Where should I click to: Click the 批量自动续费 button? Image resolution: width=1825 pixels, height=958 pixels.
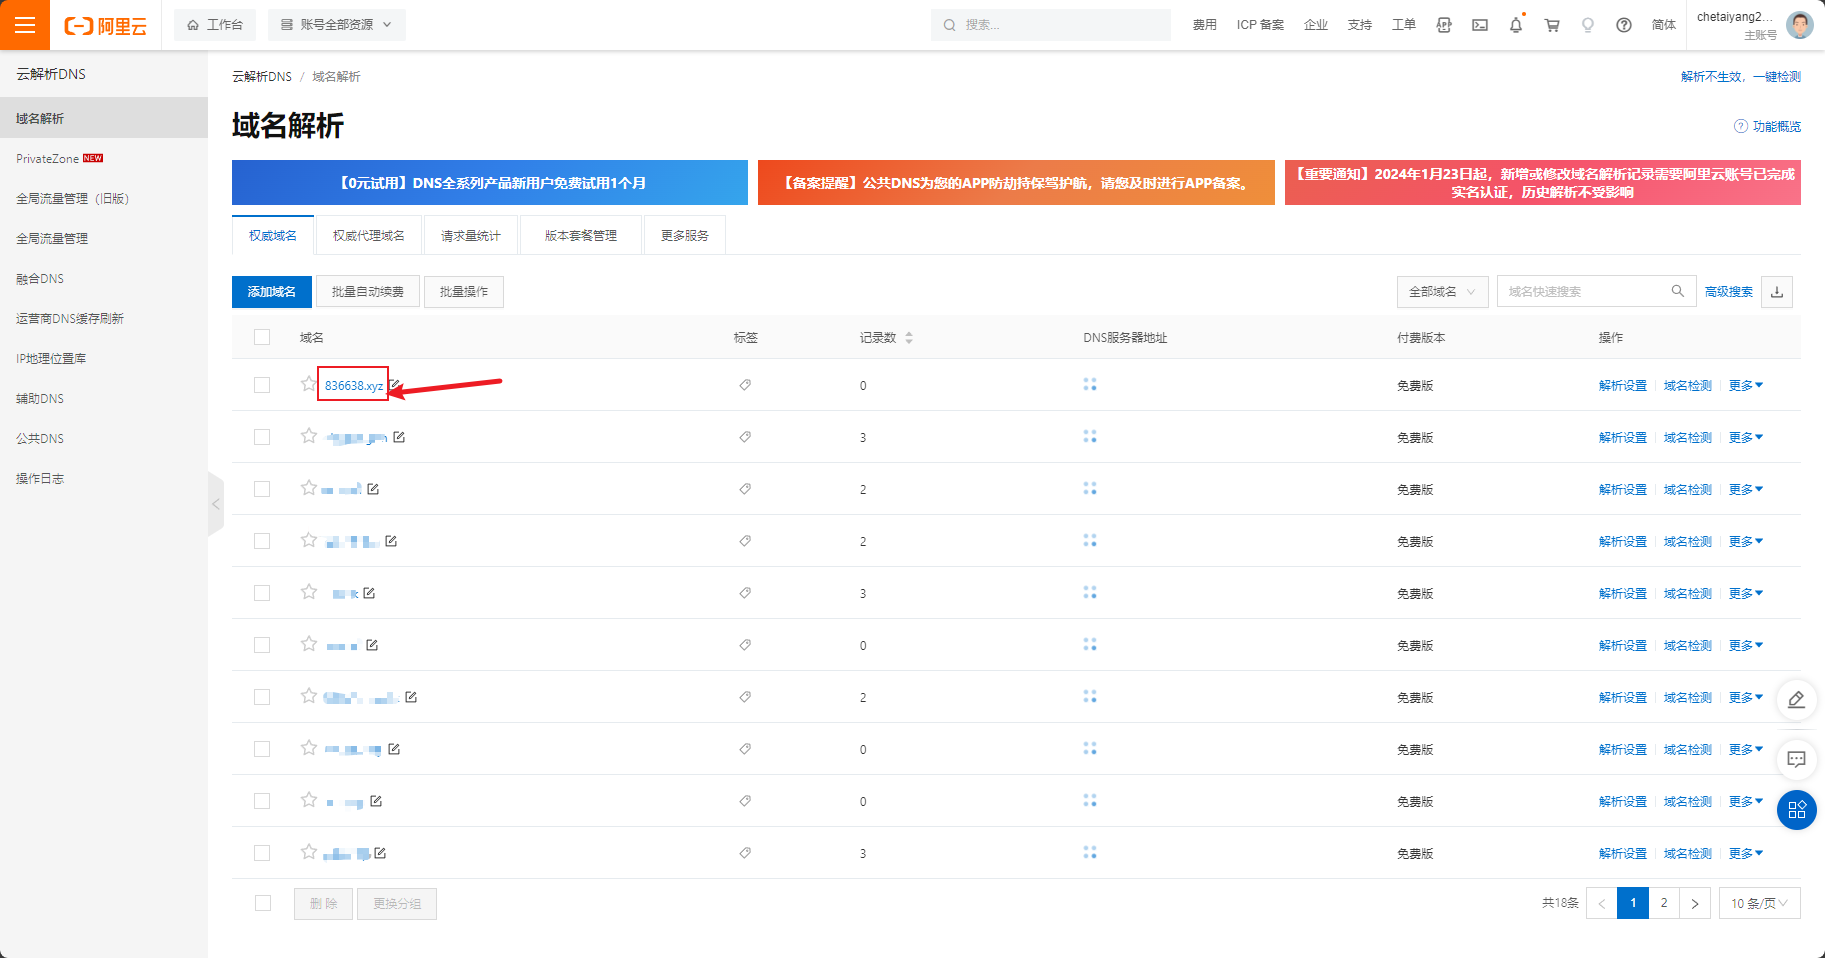click(x=368, y=292)
